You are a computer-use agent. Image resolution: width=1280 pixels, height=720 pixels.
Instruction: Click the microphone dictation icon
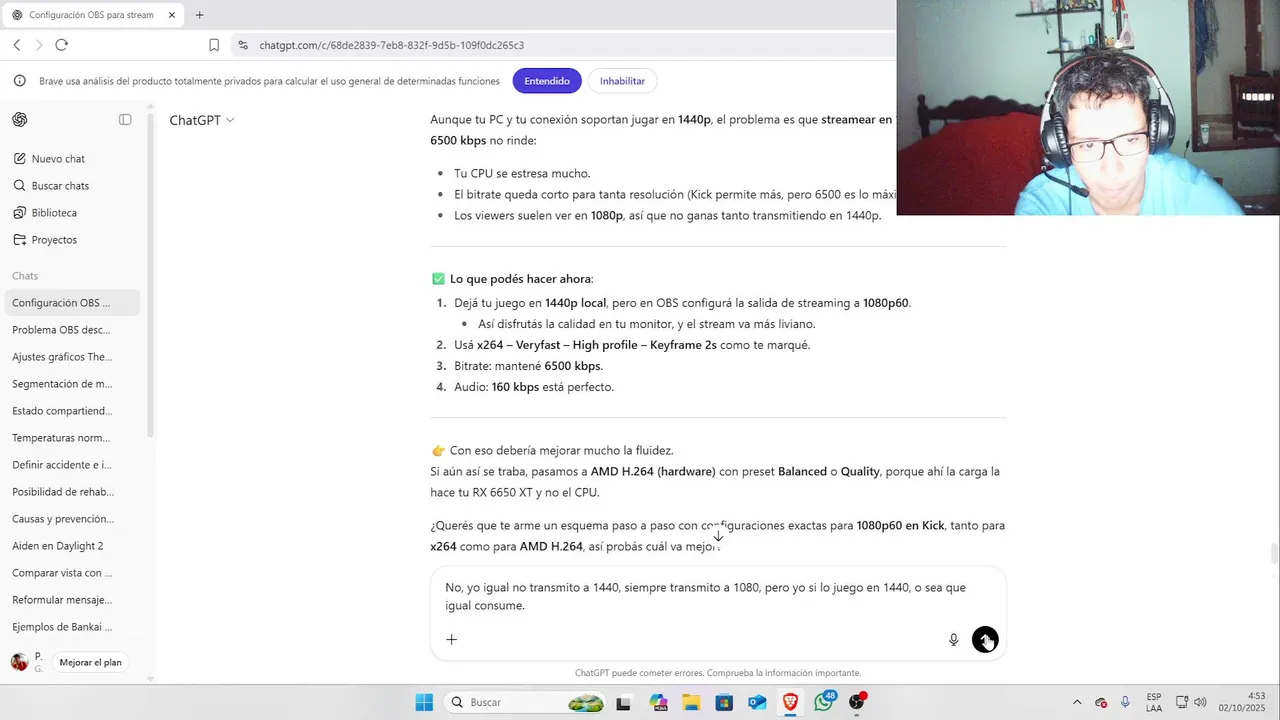pos(954,640)
